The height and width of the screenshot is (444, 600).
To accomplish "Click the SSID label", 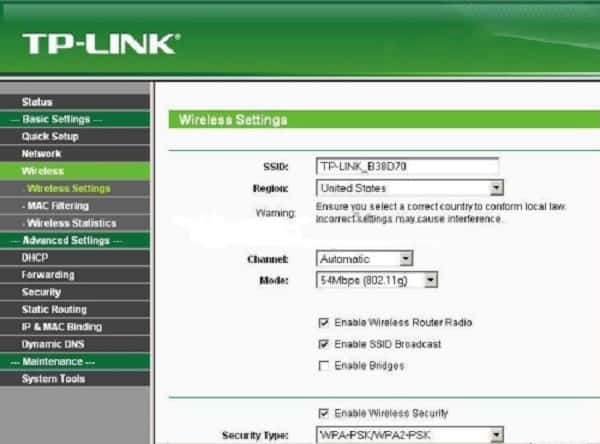I will click(x=276, y=167).
